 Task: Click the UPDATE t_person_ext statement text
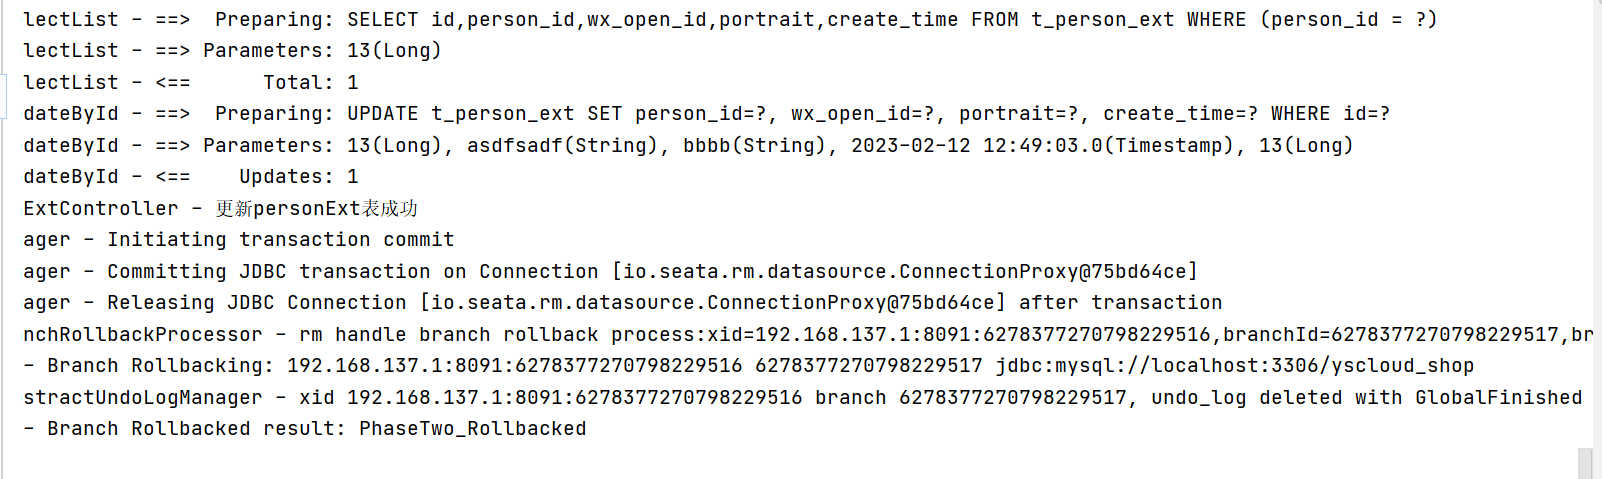(x=868, y=114)
